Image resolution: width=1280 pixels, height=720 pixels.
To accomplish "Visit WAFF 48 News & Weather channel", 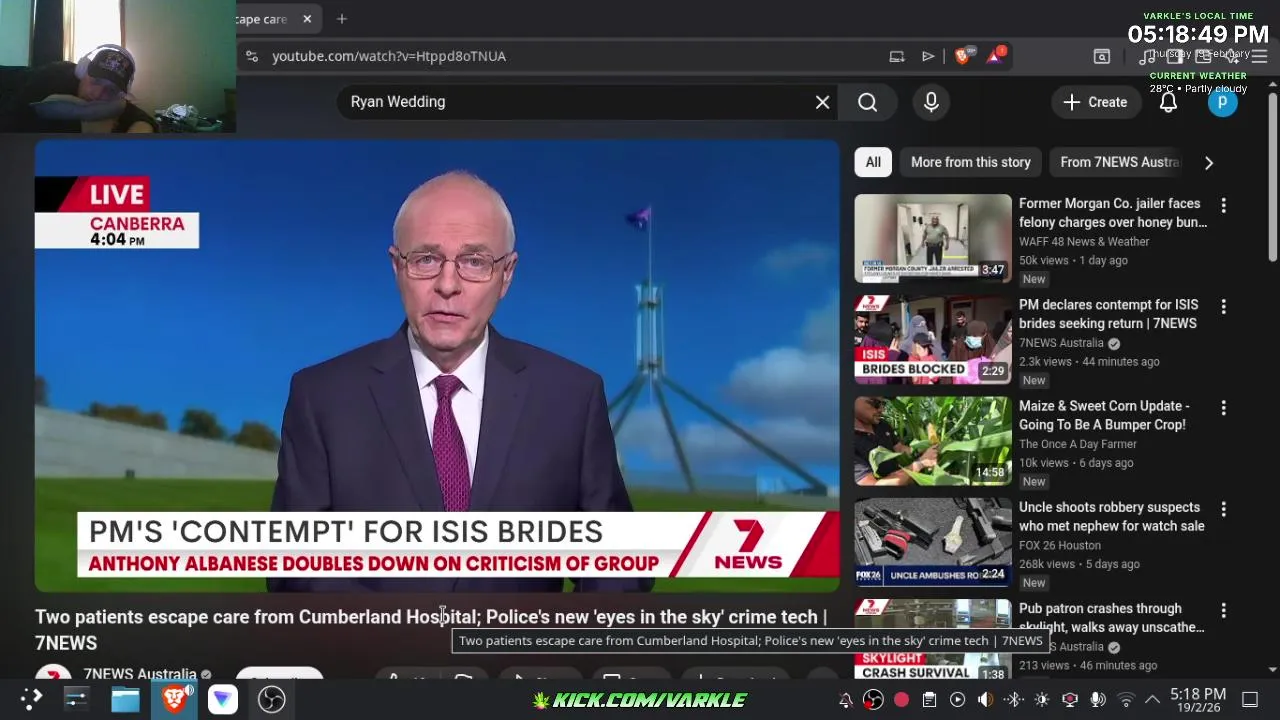I will pos(1084,241).
